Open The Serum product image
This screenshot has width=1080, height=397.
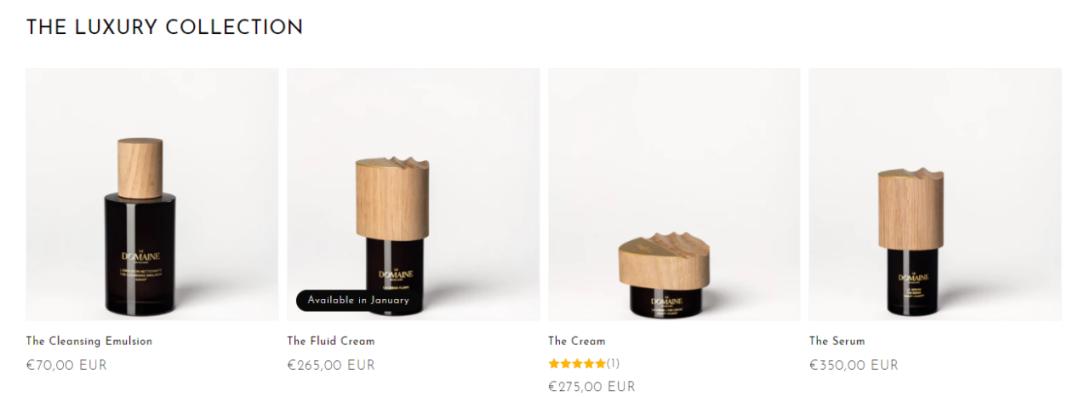(x=935, y=194)
